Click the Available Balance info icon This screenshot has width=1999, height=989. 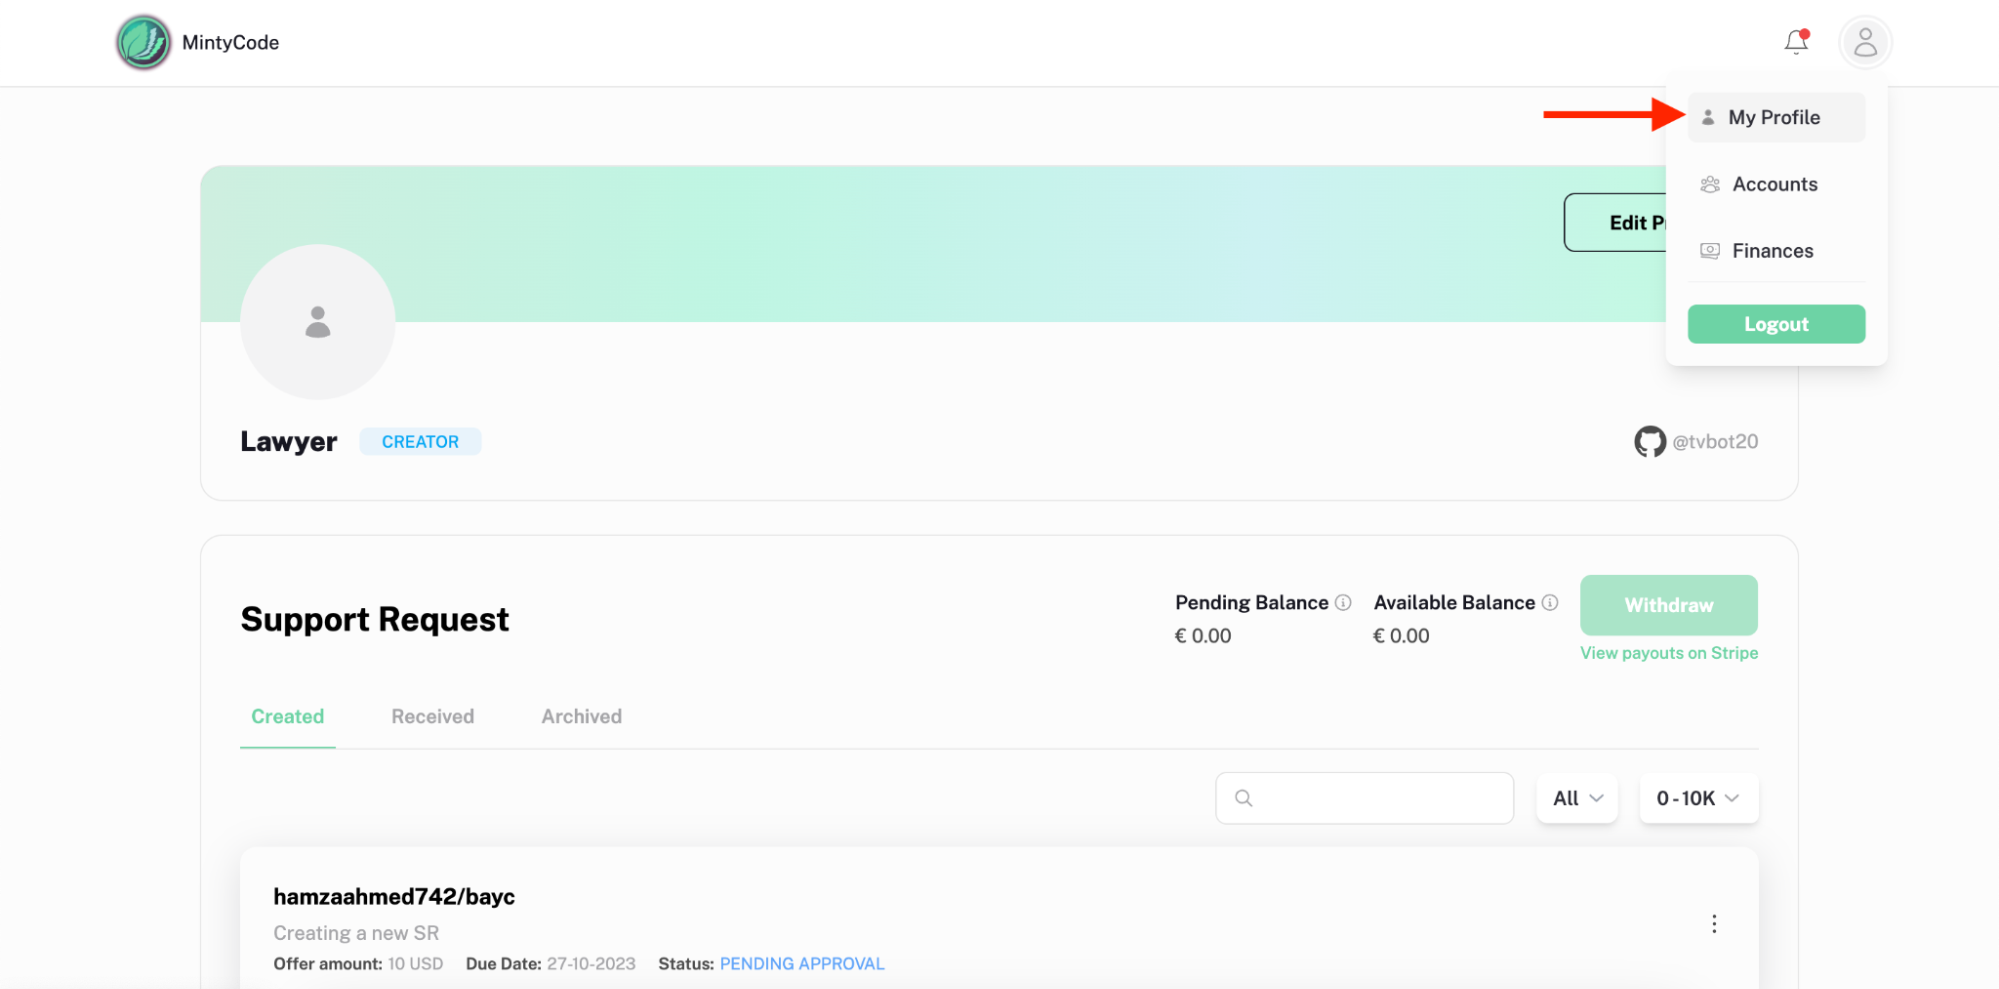pyautogui.click(x=1550, y=602)
